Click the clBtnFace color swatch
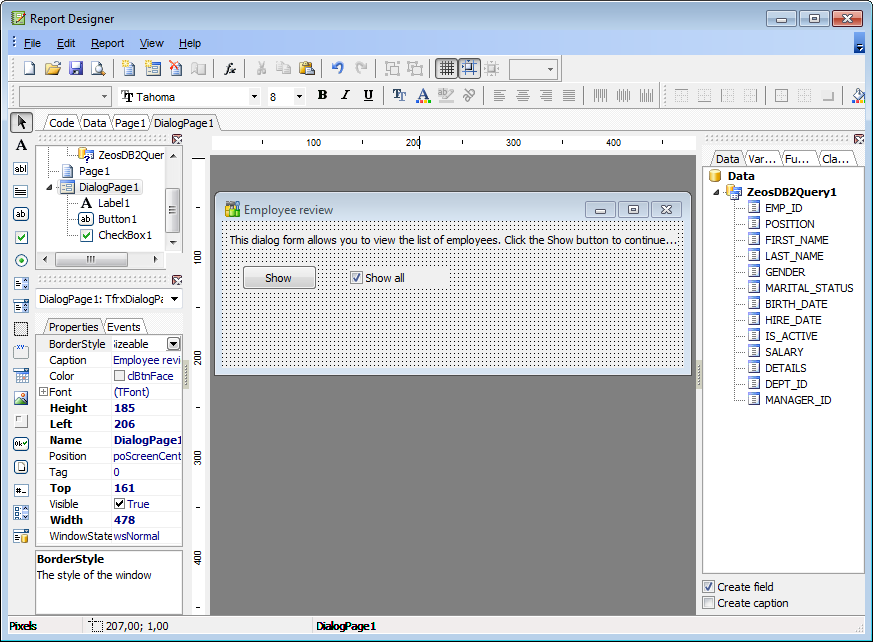This screenshot has width=873, height=642. coord(119,376)
